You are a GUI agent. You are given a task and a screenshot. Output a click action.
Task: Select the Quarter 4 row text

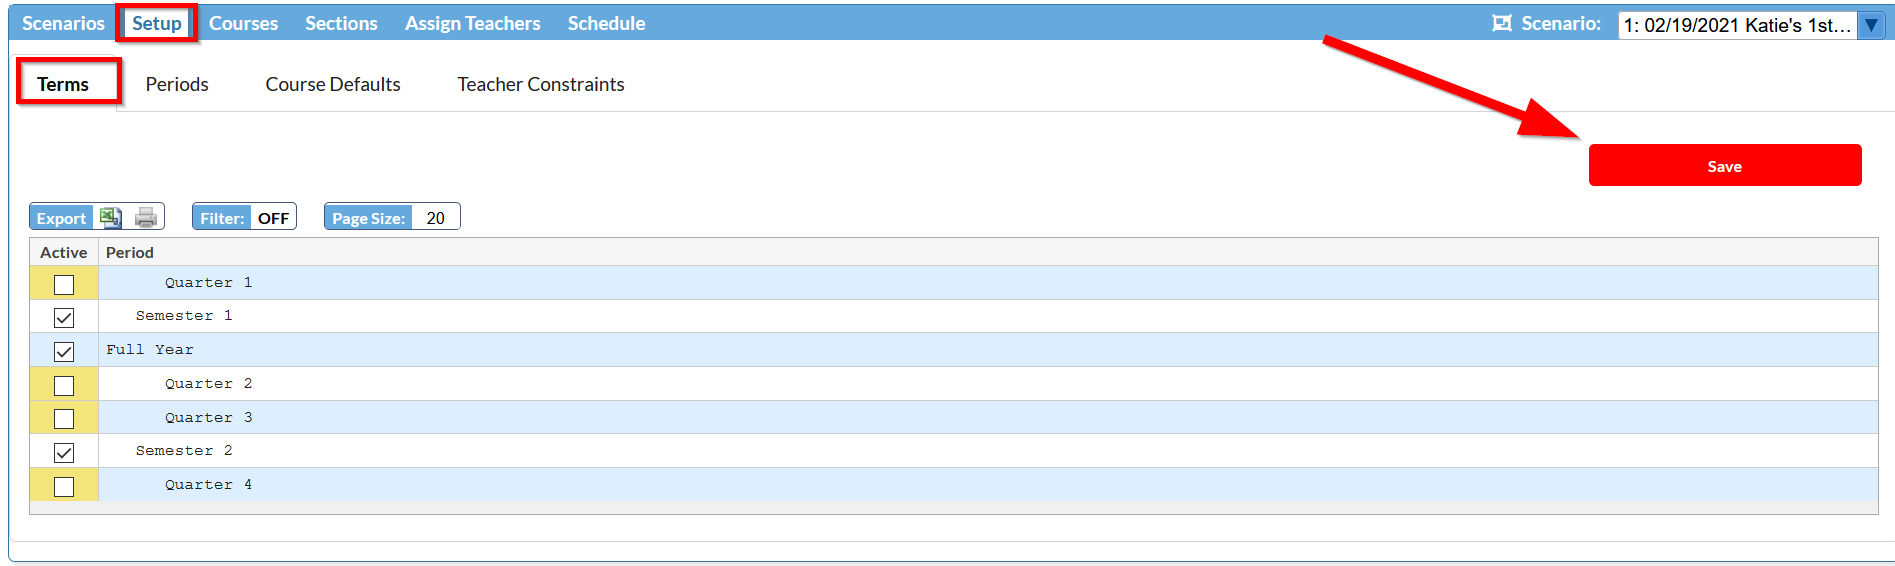tap(208, 485)
